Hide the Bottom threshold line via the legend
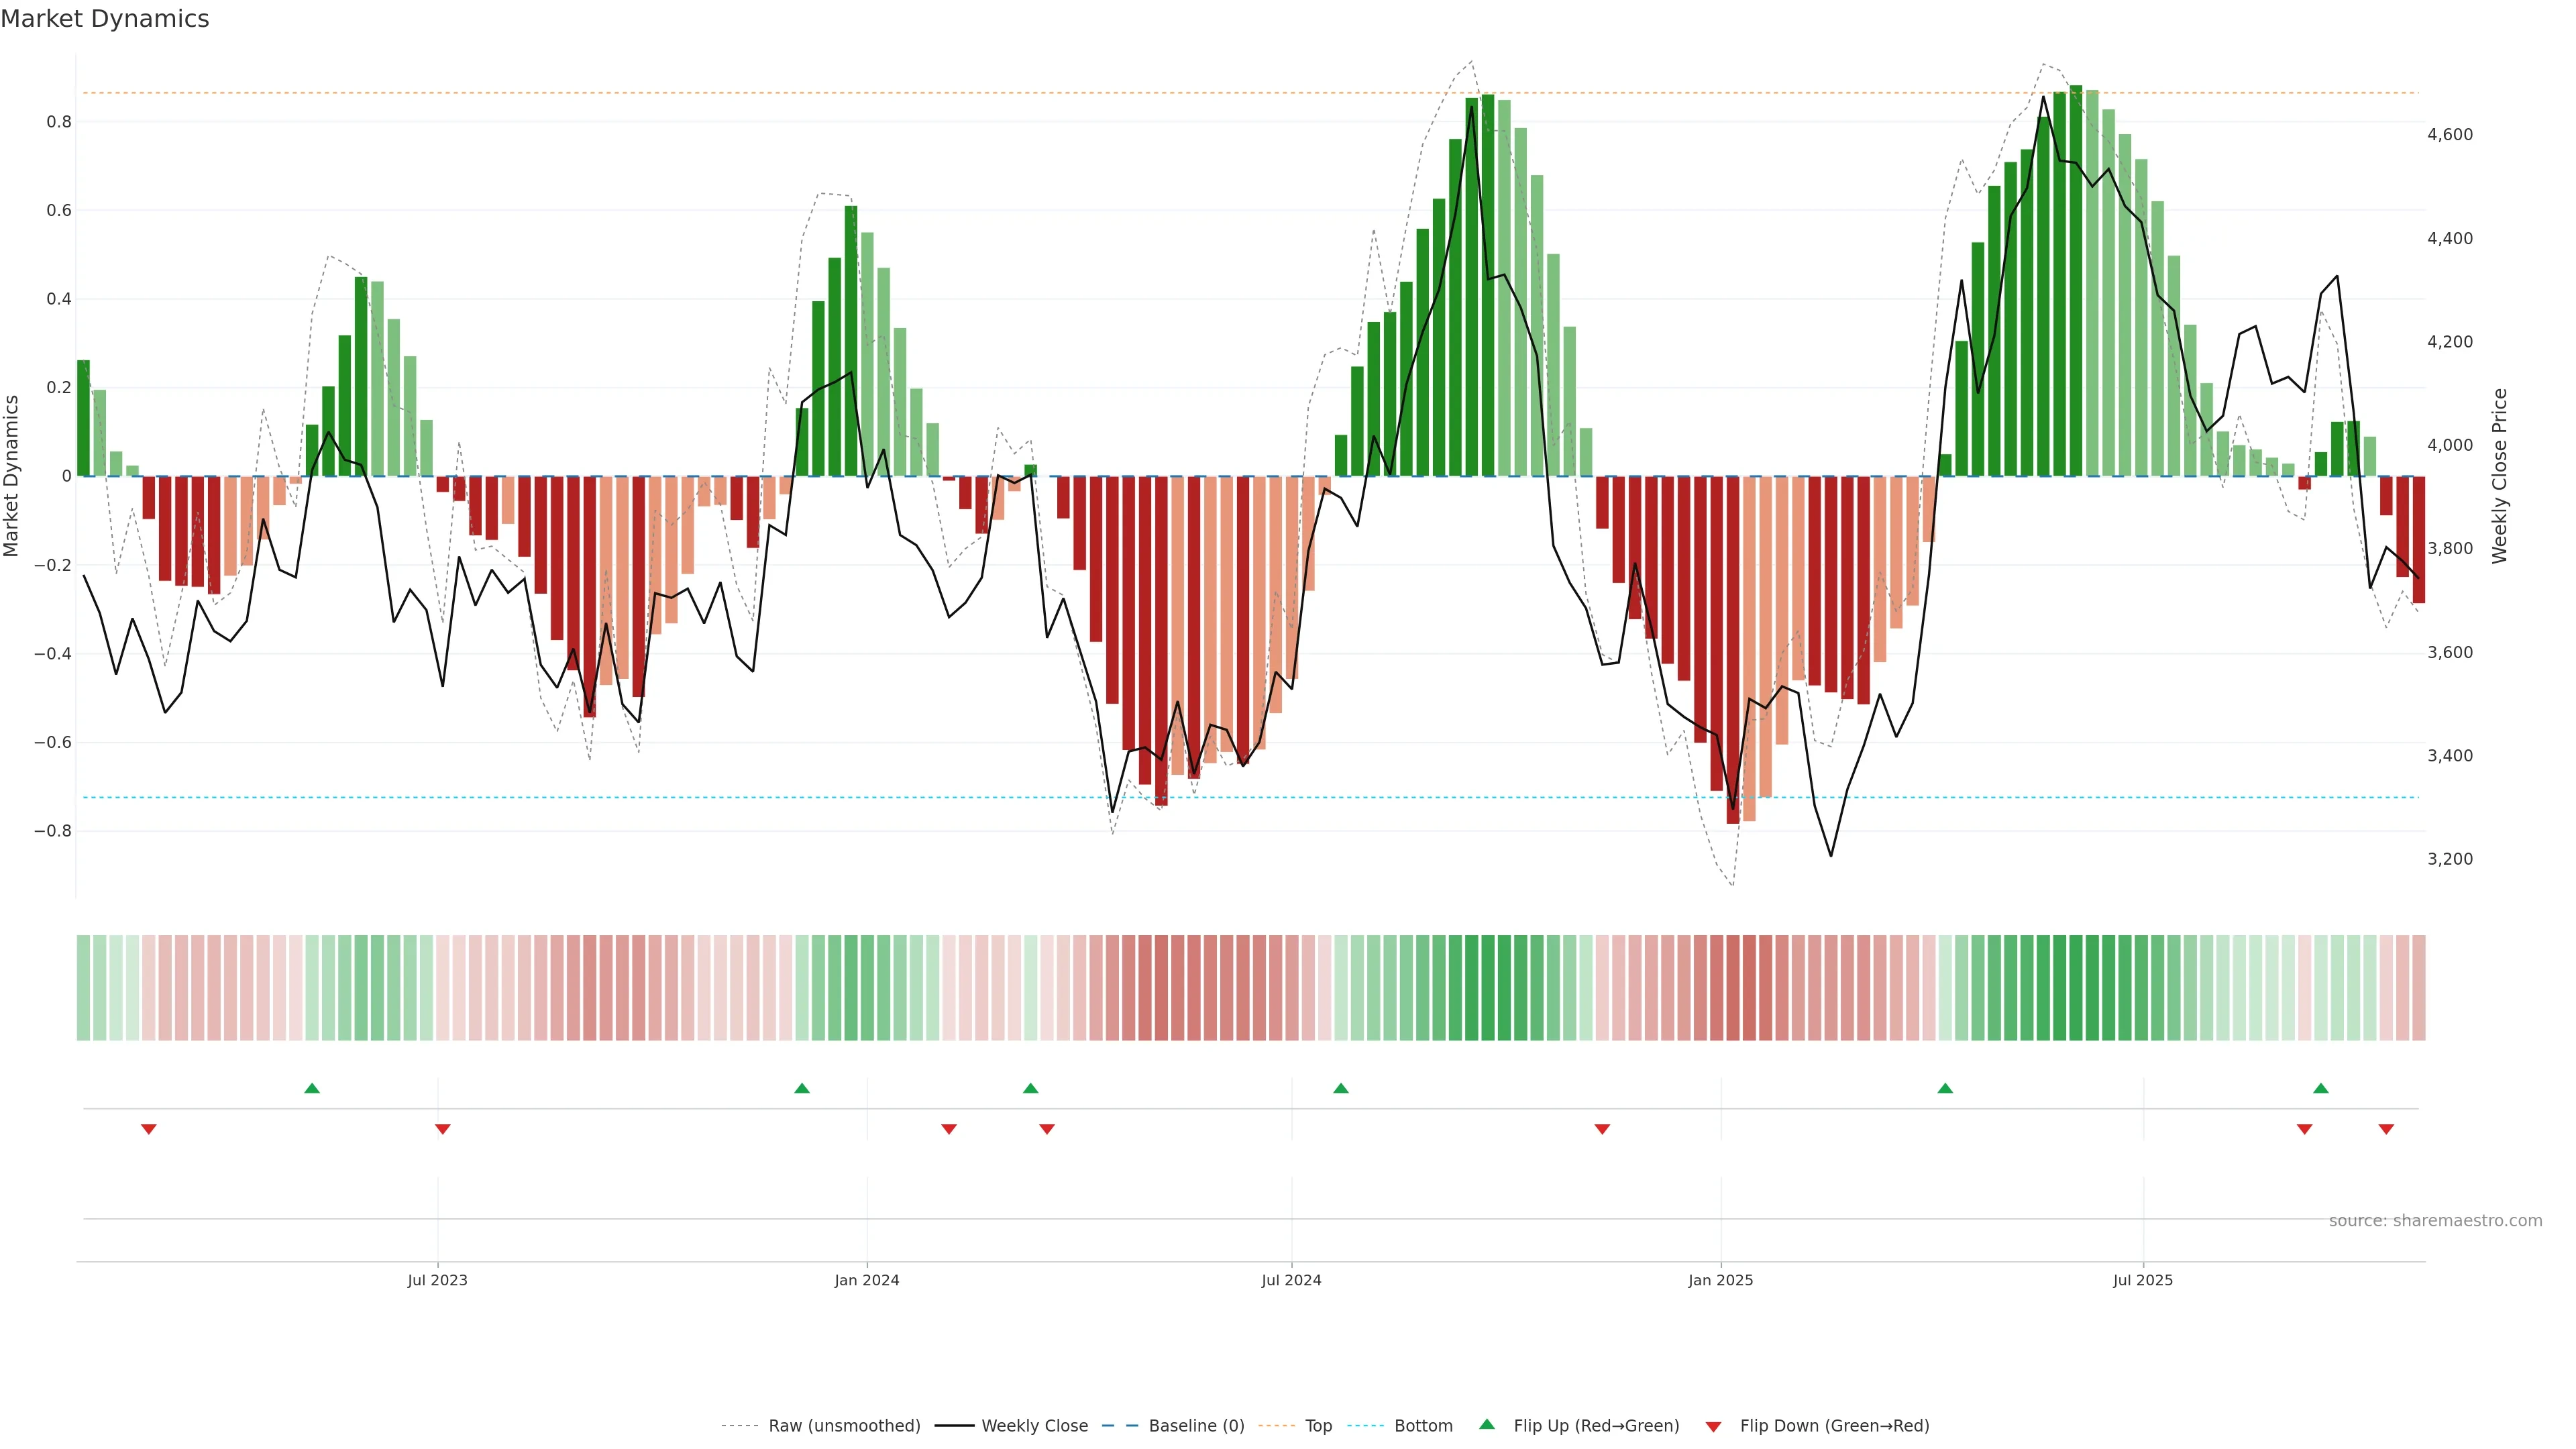The width and height of the screenshot is (2576, 1449). (x=1423, y=1426)
